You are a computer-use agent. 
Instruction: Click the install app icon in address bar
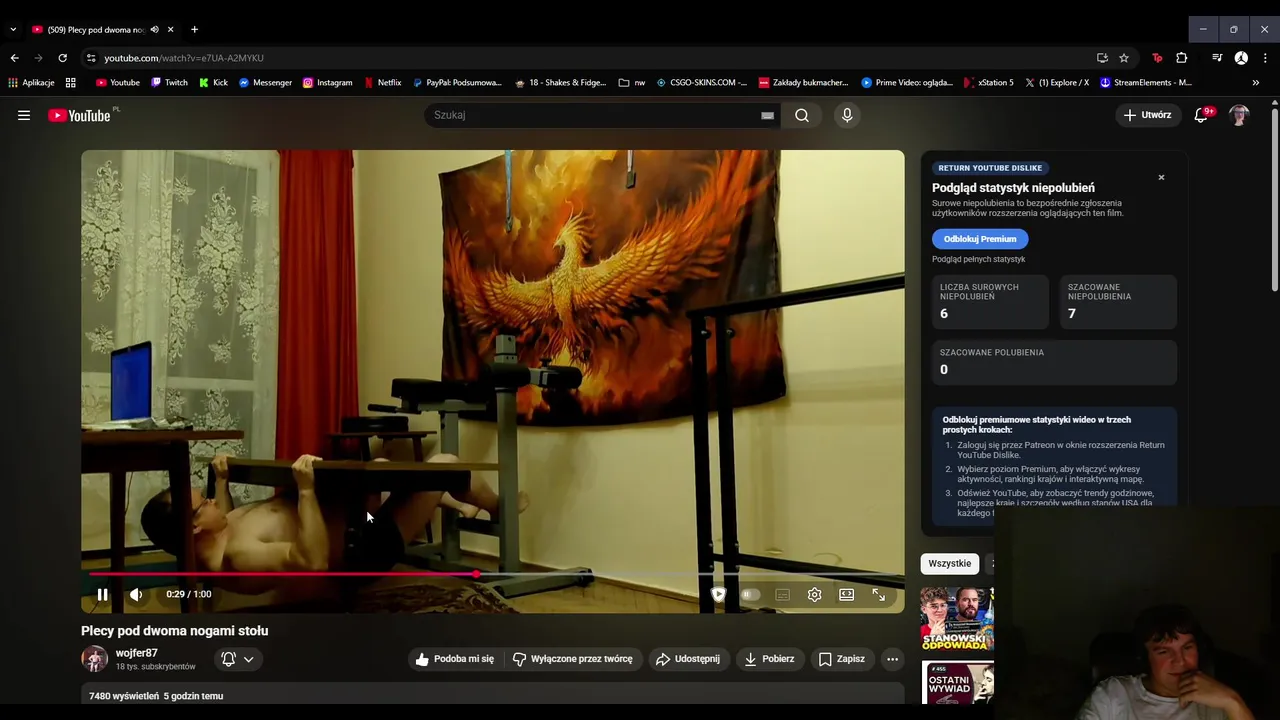(1102, 58)
